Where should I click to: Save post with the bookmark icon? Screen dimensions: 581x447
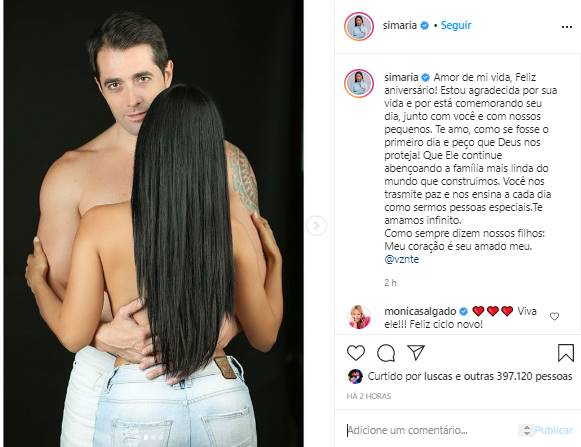(x=566, y=352)
